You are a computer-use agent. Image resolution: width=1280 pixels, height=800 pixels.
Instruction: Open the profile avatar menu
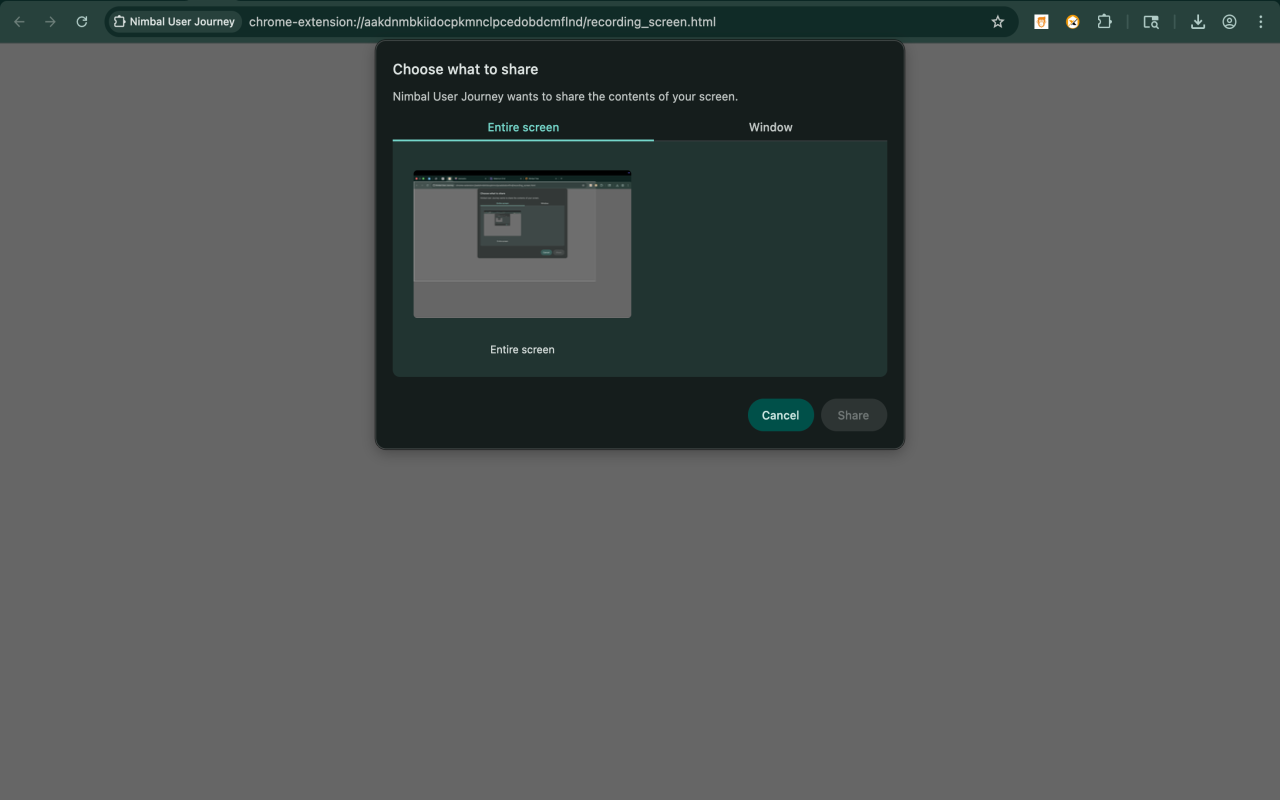1229,21
